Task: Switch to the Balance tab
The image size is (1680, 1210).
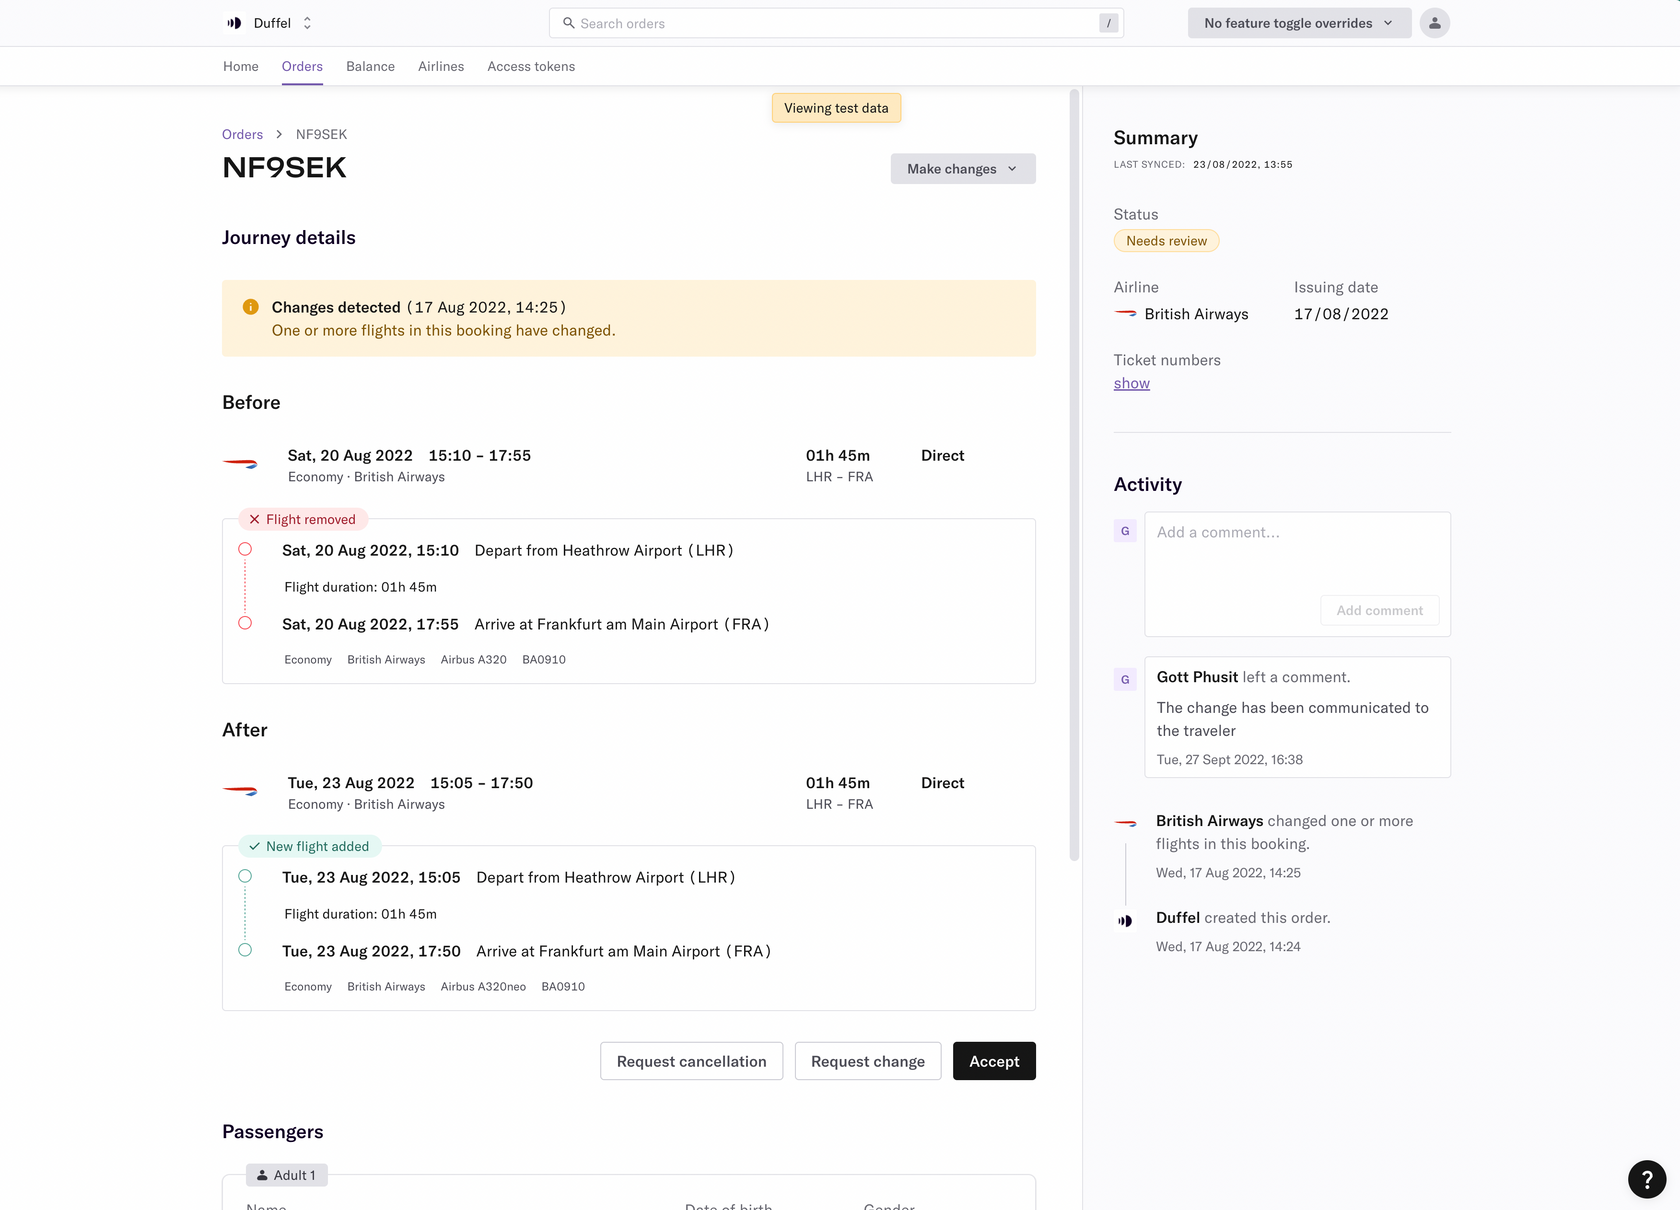Action: pos(370,66)
